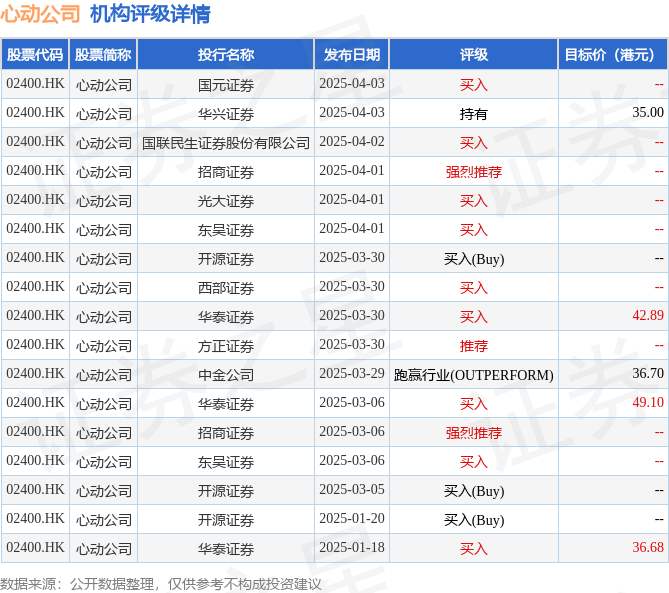This screenshot has height=593, width=669.
Task: Click 东吴证券 in the 2025-04-01 row
Action: point(226,230)
